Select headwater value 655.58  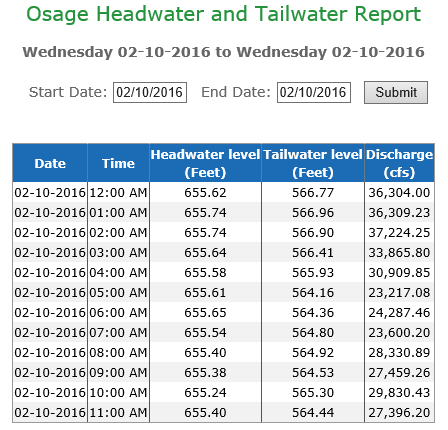tap(205, 272)
